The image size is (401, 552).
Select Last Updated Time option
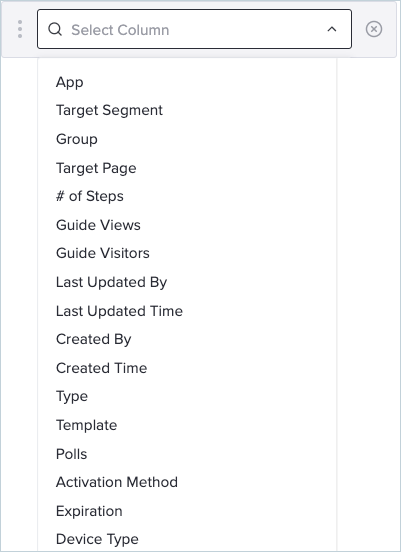(x=119, y=311)
